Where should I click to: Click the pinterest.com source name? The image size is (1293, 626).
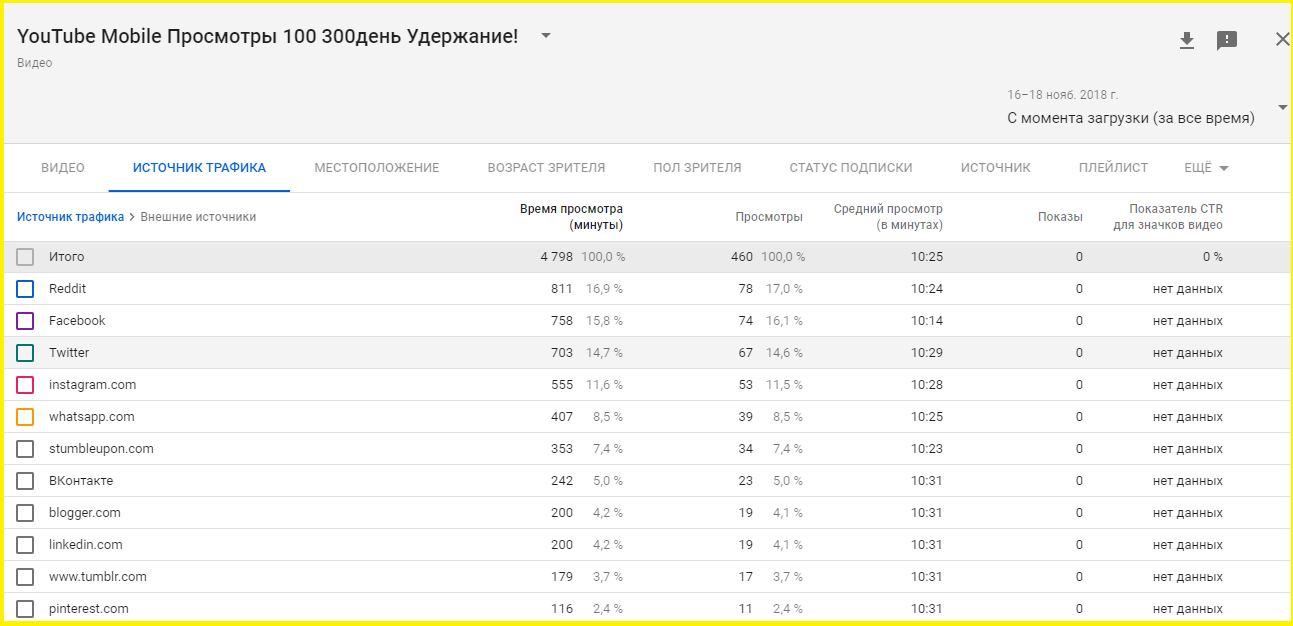(89, 609)
